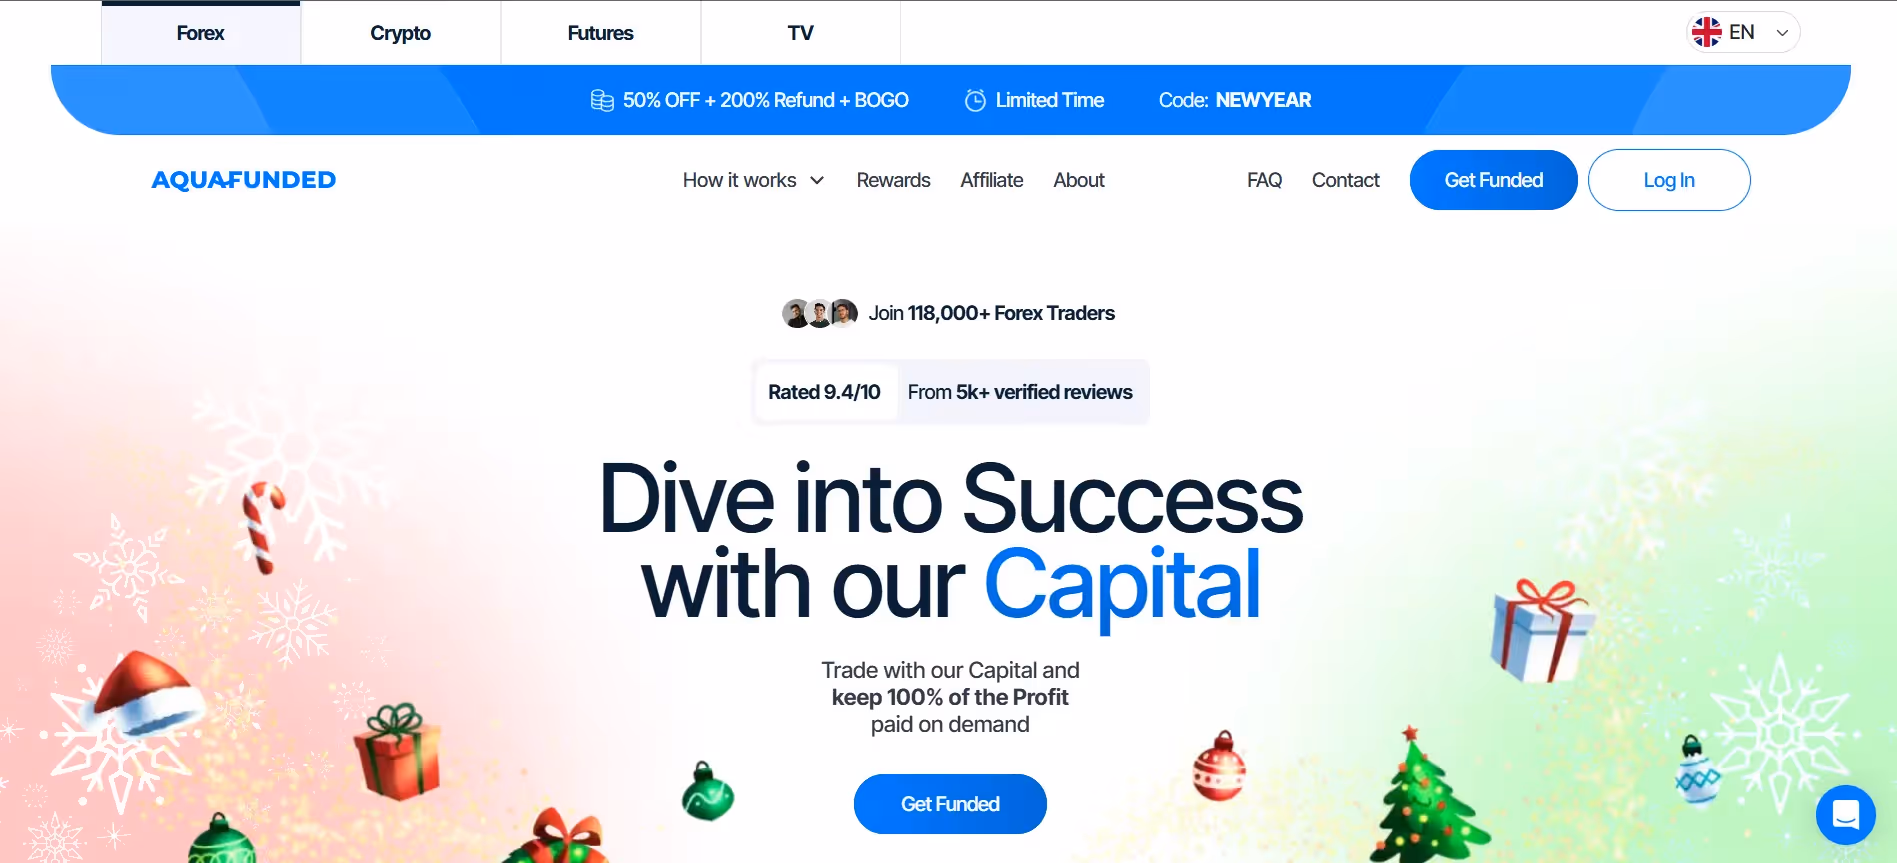Go to the Affiliate link
This screenshot has height=863, width=1897.
pyautogui.click(x=991, y=180)
